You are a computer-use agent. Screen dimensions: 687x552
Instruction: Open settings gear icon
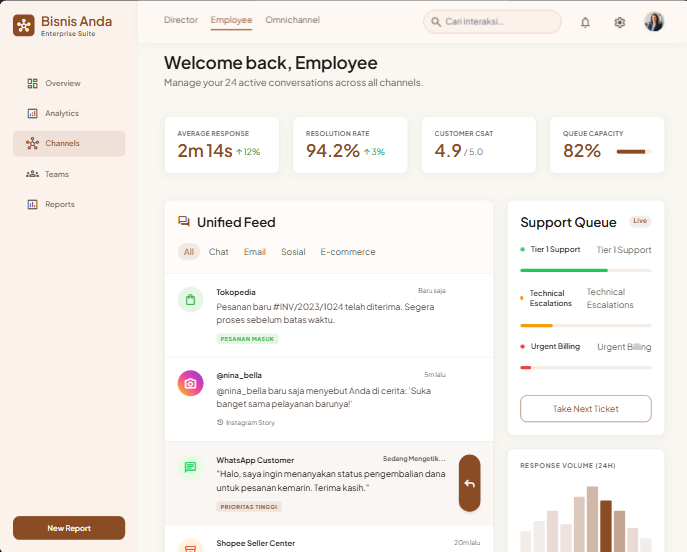click(x=620, y=22)
